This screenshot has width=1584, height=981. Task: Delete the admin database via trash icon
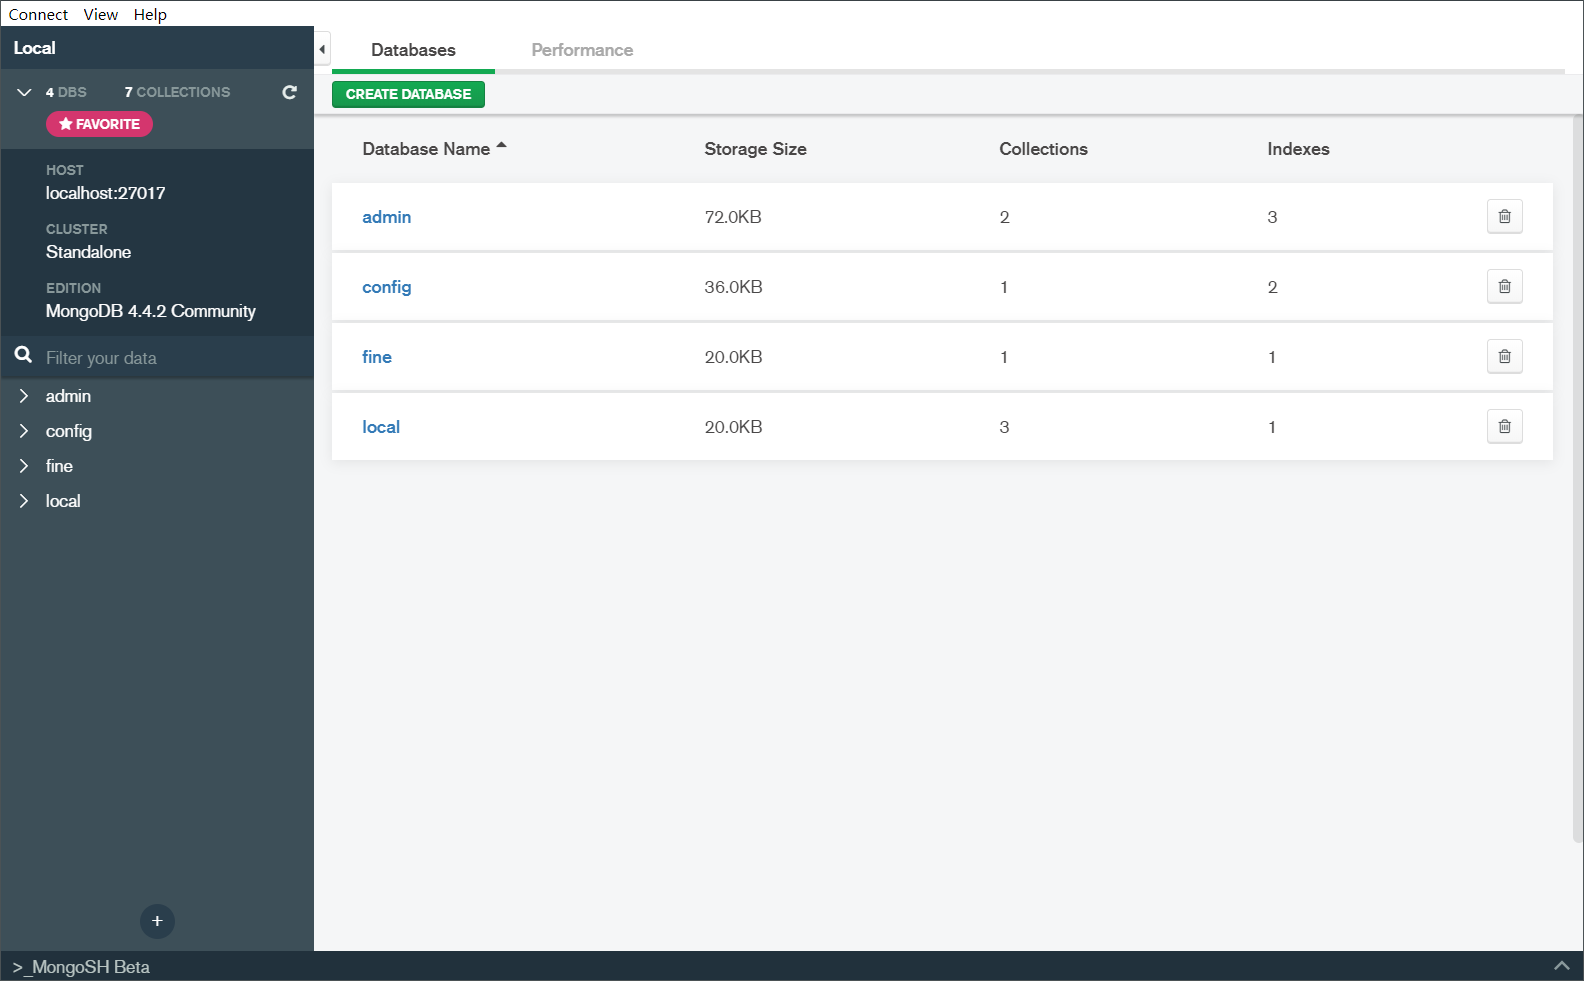point(1504,217)
